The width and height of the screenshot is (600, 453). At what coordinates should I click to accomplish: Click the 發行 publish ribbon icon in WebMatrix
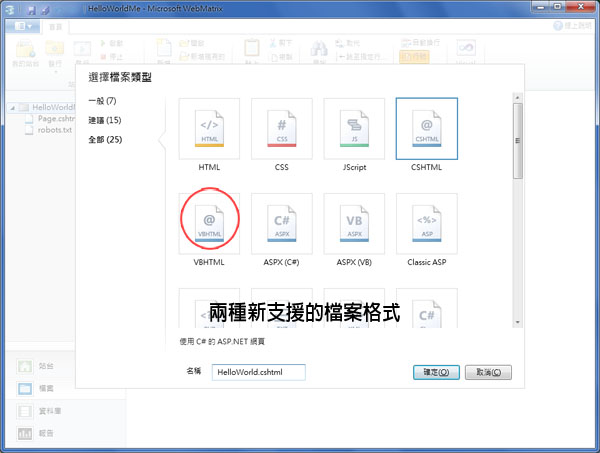[55, 54]
